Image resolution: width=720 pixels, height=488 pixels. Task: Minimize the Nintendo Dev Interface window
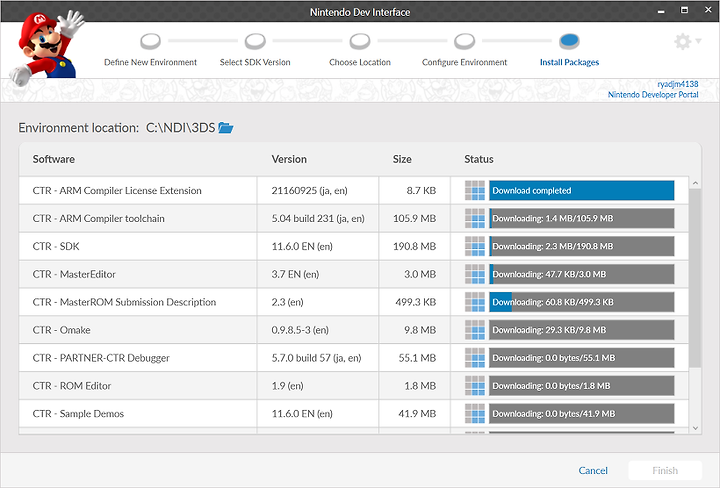pyautogui.click(x=661, y=11)
